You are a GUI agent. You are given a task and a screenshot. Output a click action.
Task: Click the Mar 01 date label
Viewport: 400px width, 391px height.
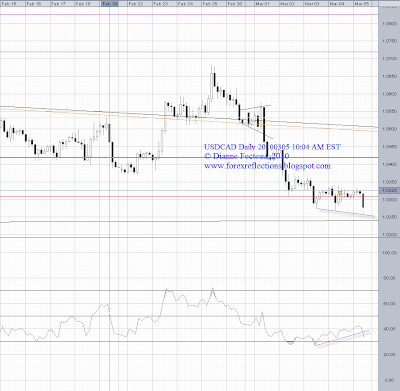(262, 3)
